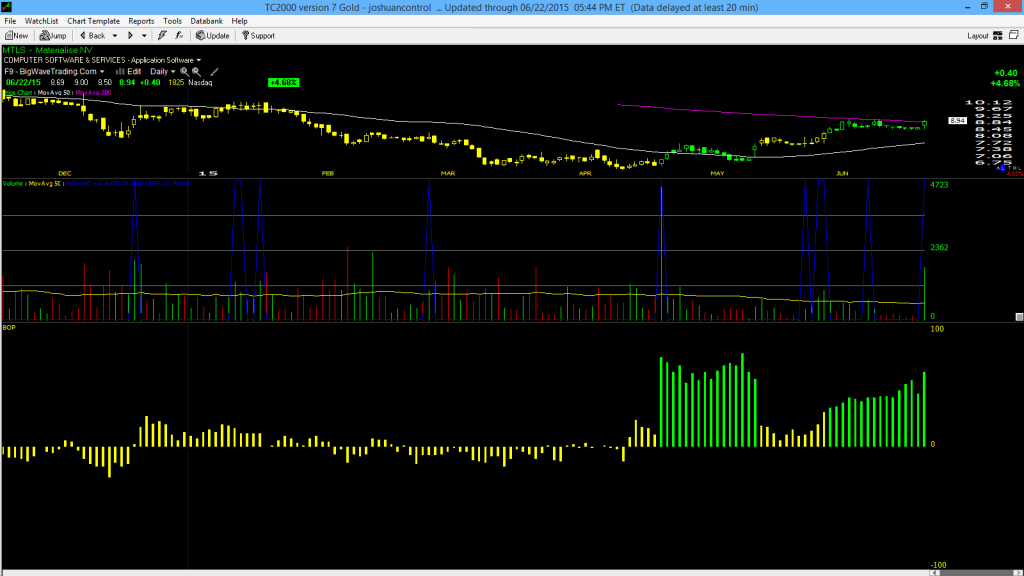
Task: Click the Update toolbar button
Action: pyautogui.click(x=213, y=36)
